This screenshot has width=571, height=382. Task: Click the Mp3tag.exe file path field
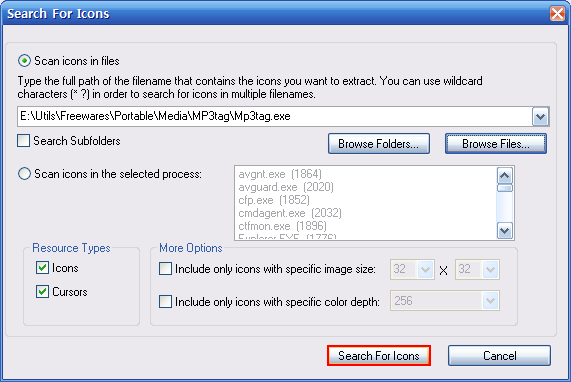275,117
